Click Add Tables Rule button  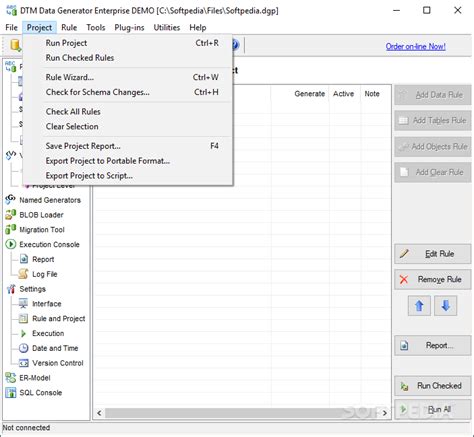coord(433,121)
